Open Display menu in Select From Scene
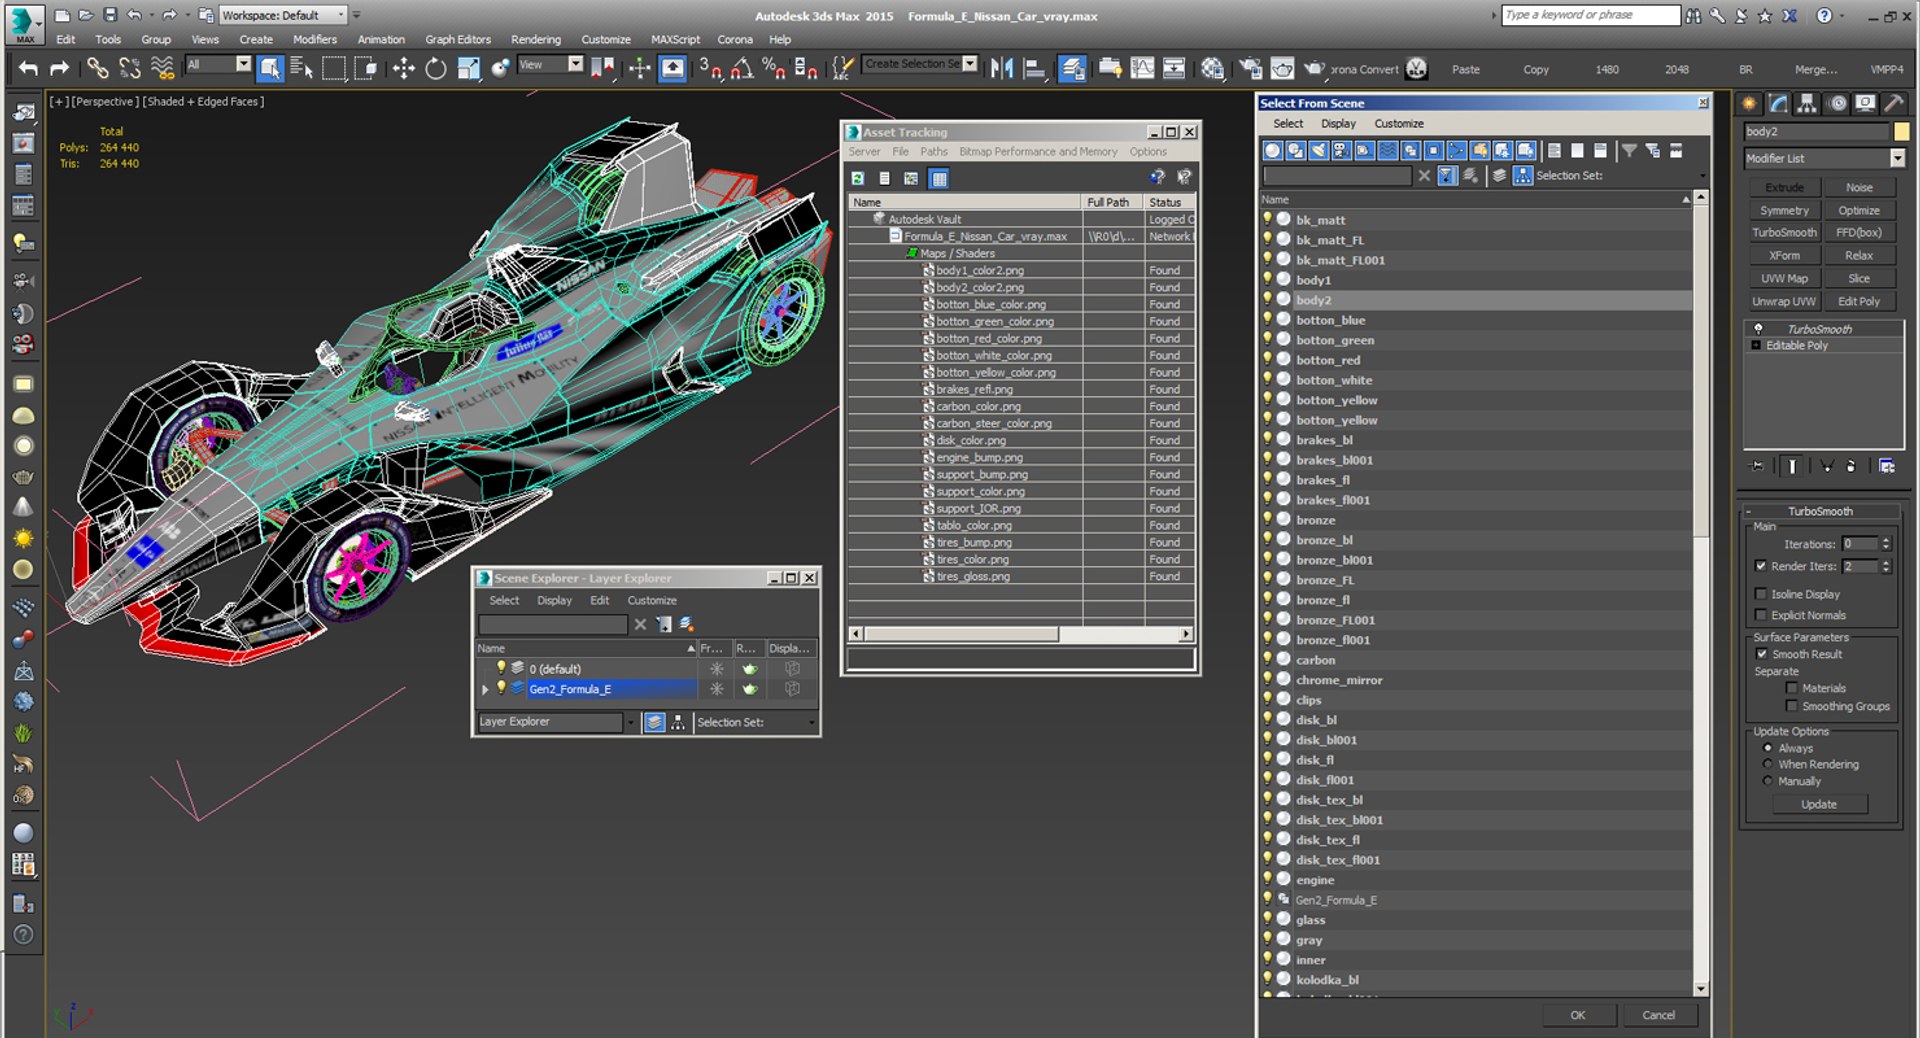This screenshot has height=1038, width=1920. click(x=1338, y=124)
